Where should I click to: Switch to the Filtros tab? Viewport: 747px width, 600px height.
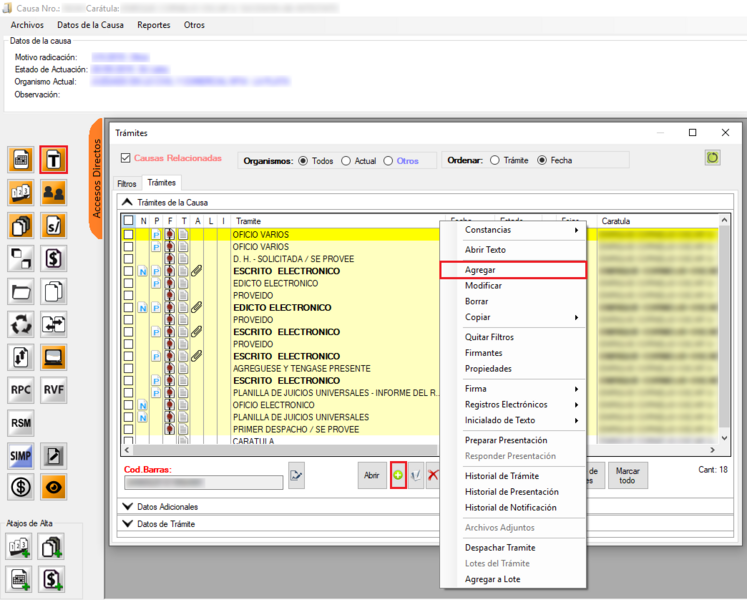127,184
